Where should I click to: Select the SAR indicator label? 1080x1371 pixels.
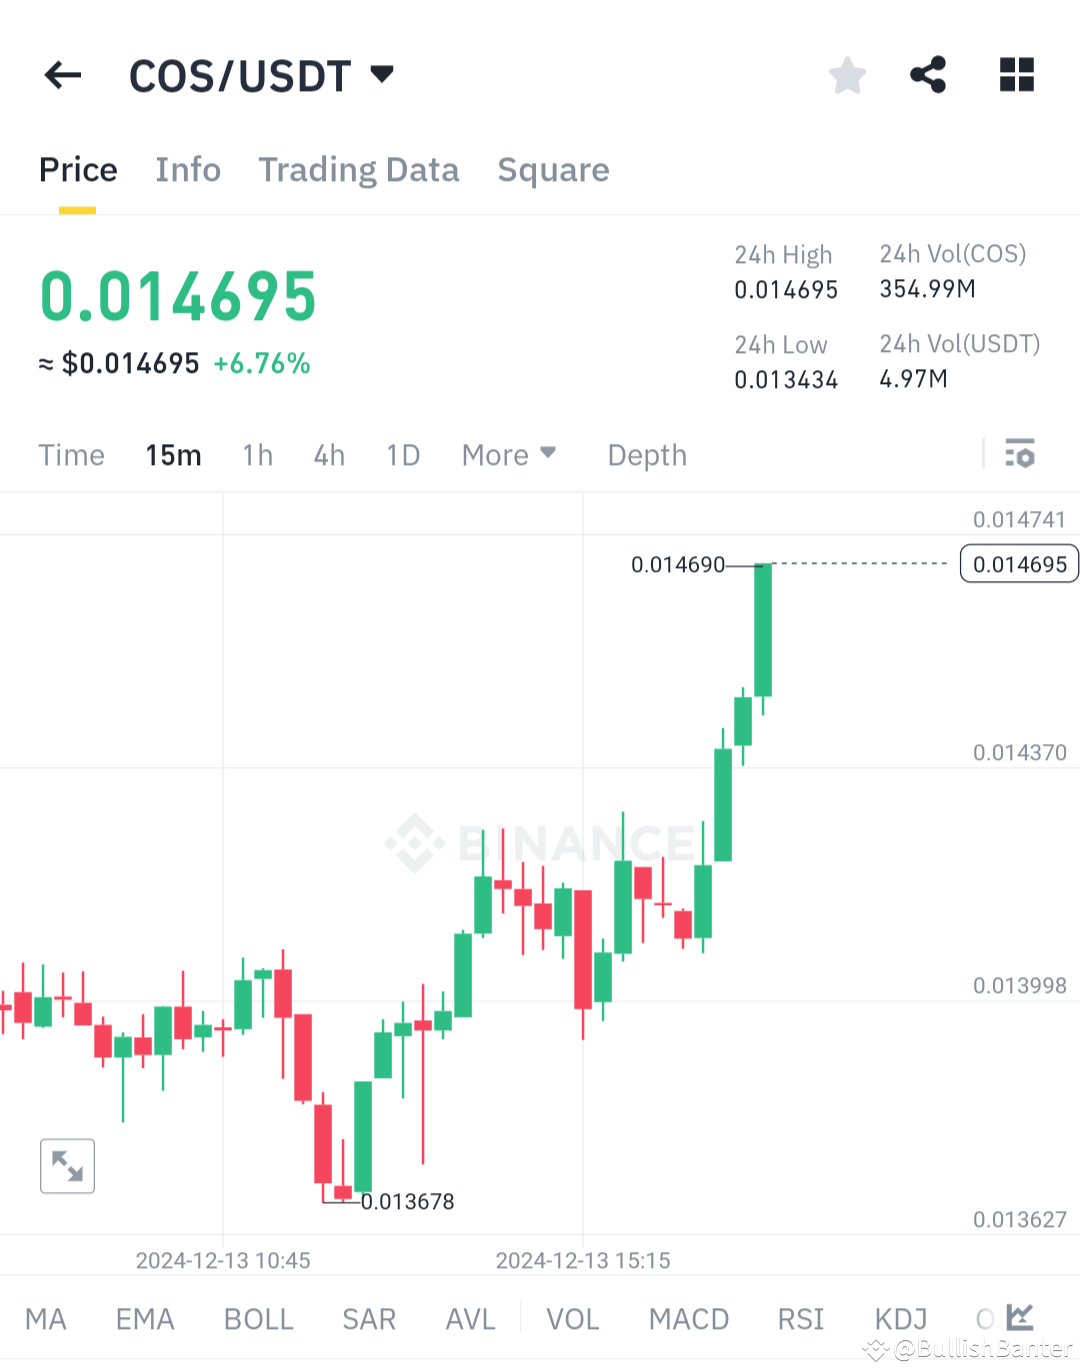coord(369,1319)
